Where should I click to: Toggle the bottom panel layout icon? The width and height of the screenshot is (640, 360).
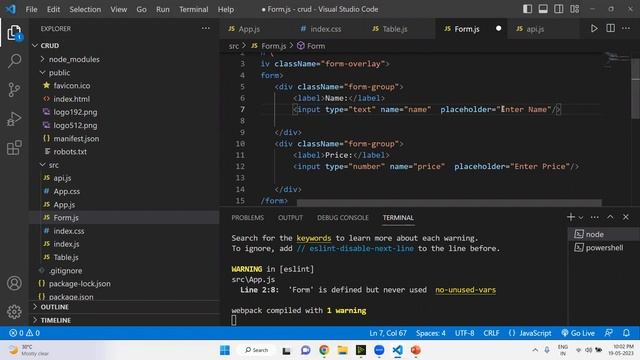click(543, 9)
